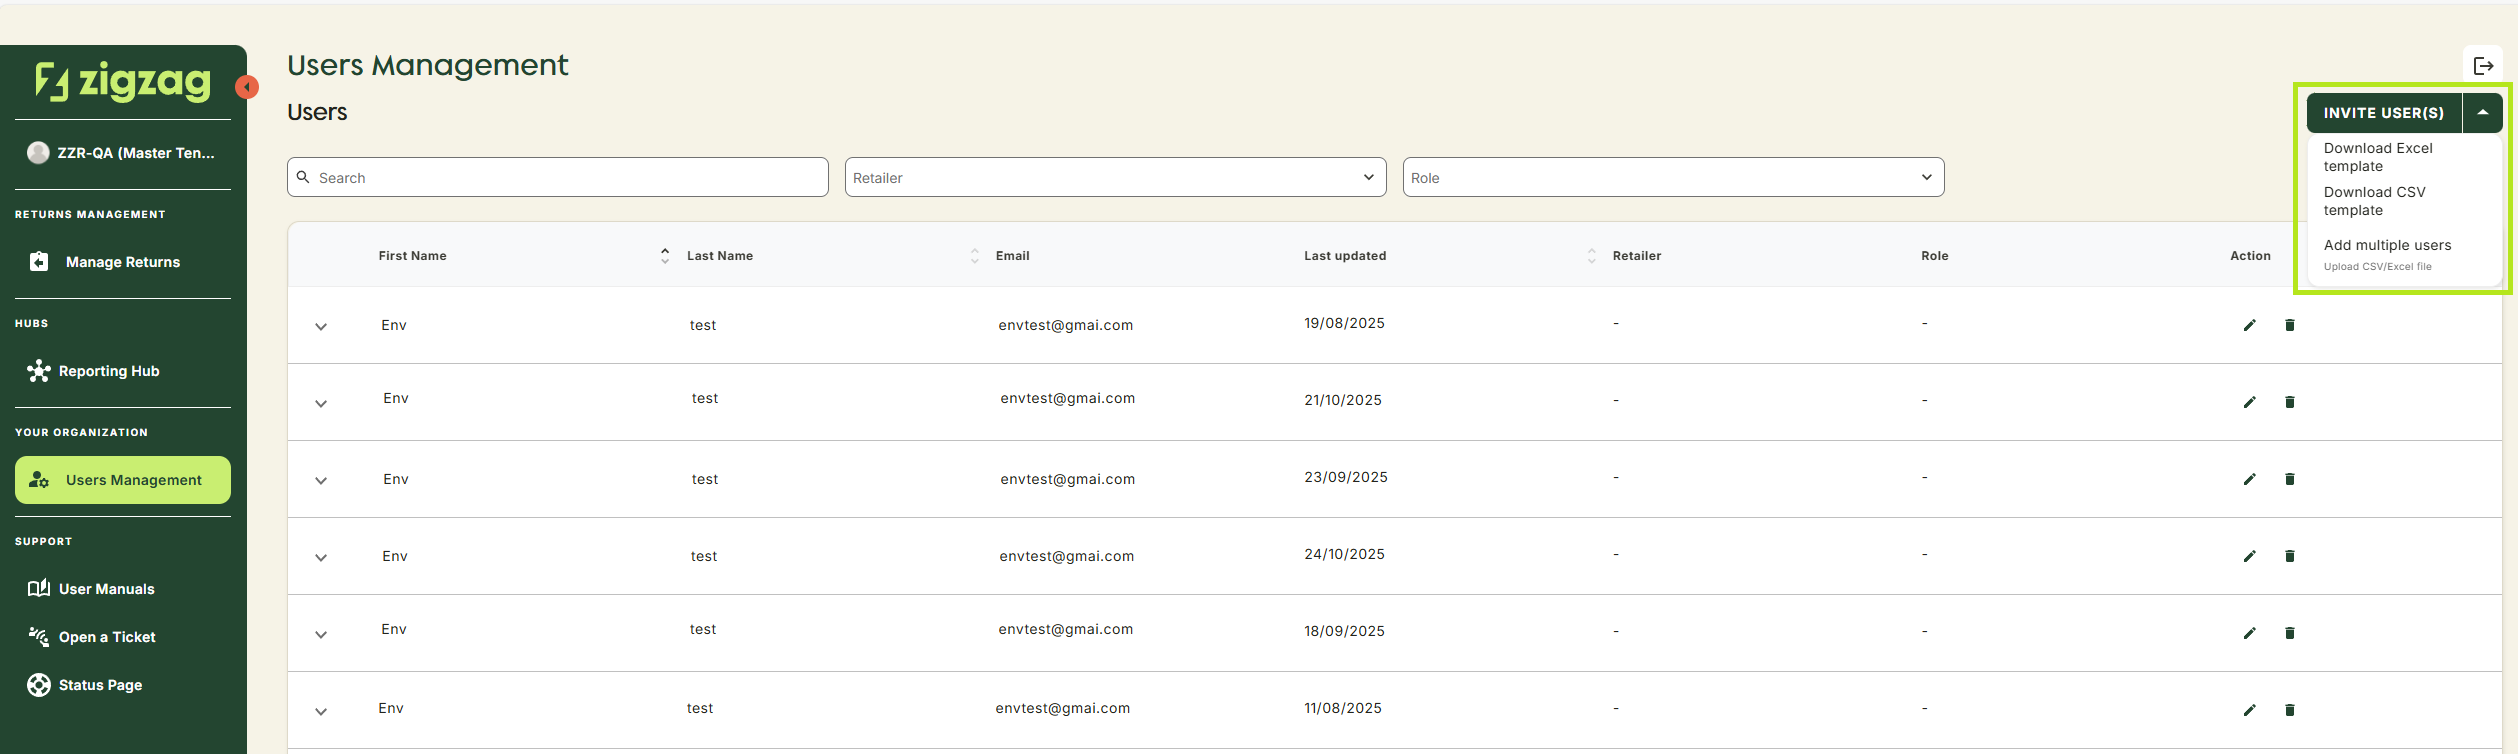
Task: Collapse the sidebar with the orange arrow
Action: pos(247,87)
